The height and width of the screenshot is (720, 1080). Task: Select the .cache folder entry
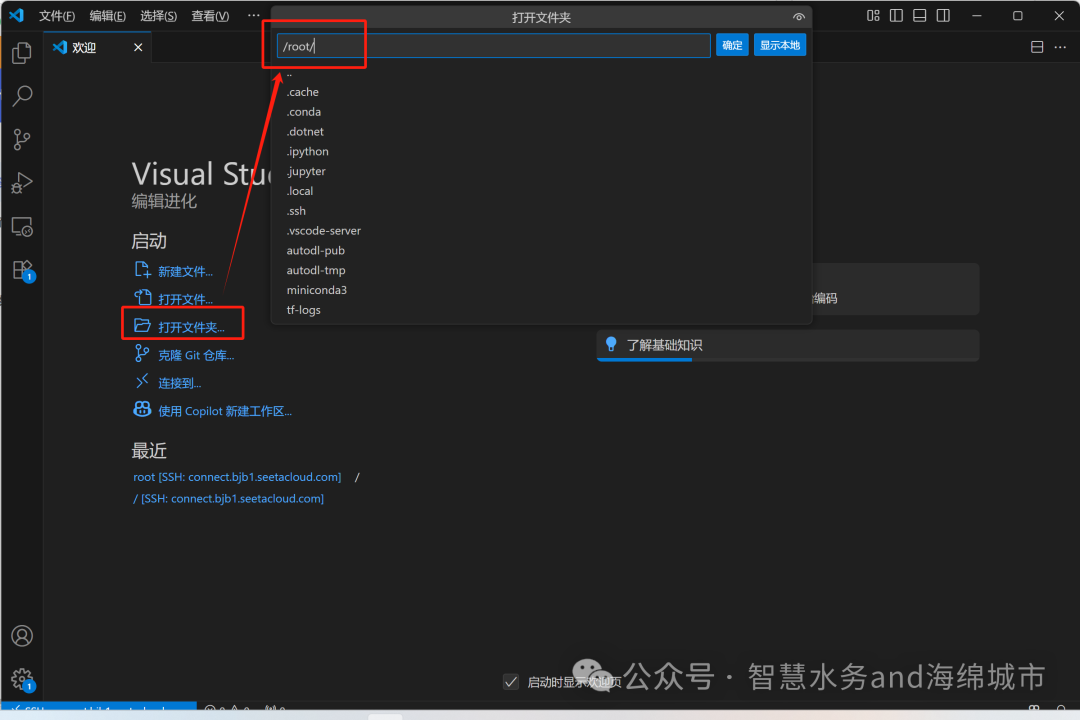541,92
